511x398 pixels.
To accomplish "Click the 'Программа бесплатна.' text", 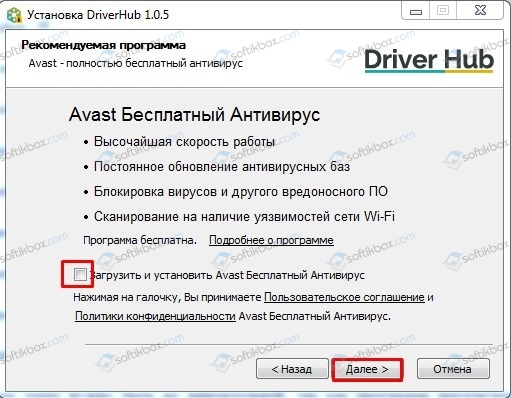I will [140, 240].
